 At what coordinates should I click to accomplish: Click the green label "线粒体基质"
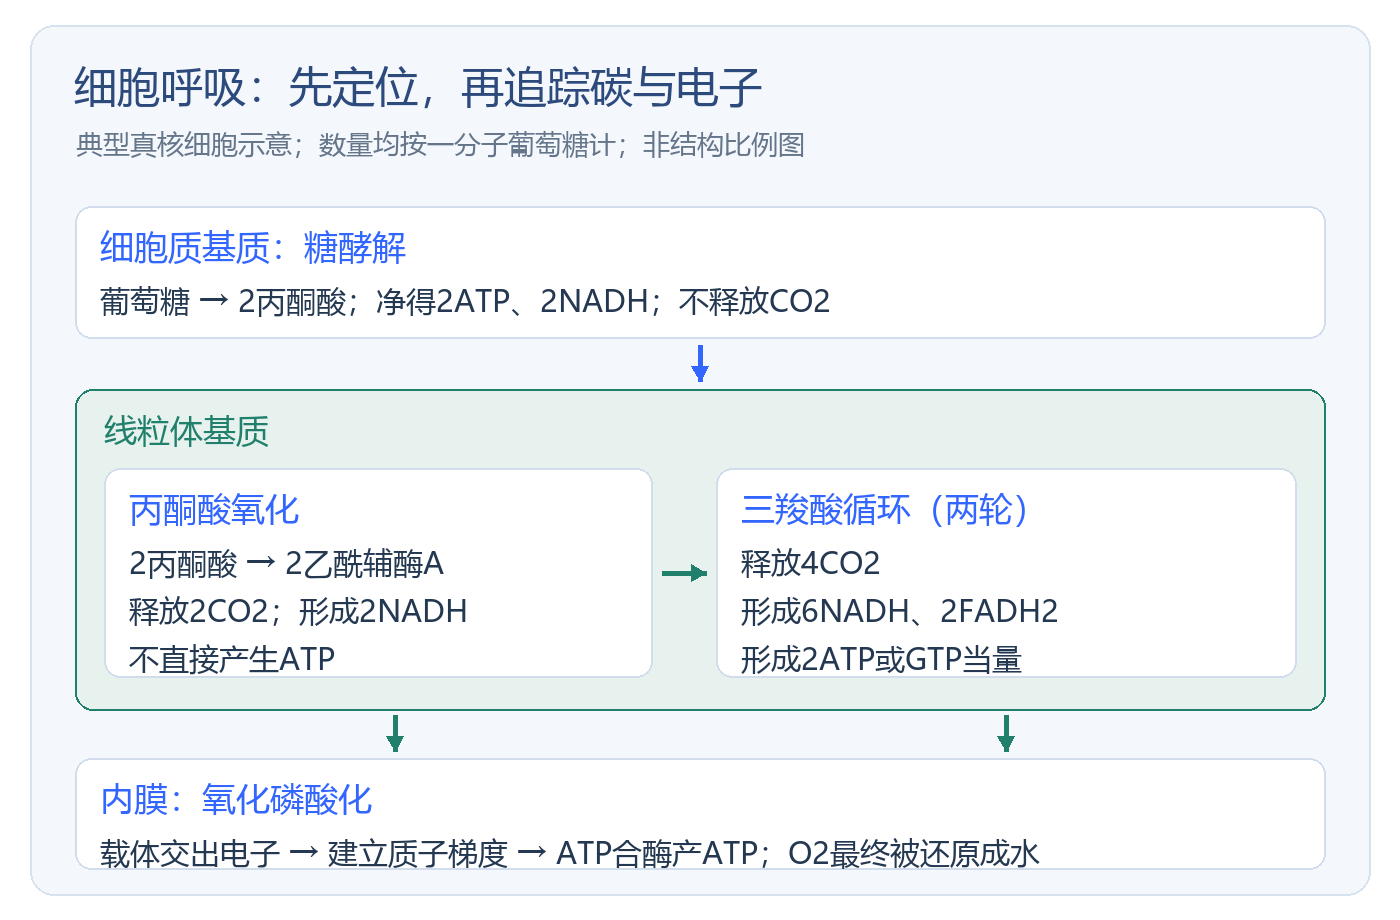(x=187, y=431)
